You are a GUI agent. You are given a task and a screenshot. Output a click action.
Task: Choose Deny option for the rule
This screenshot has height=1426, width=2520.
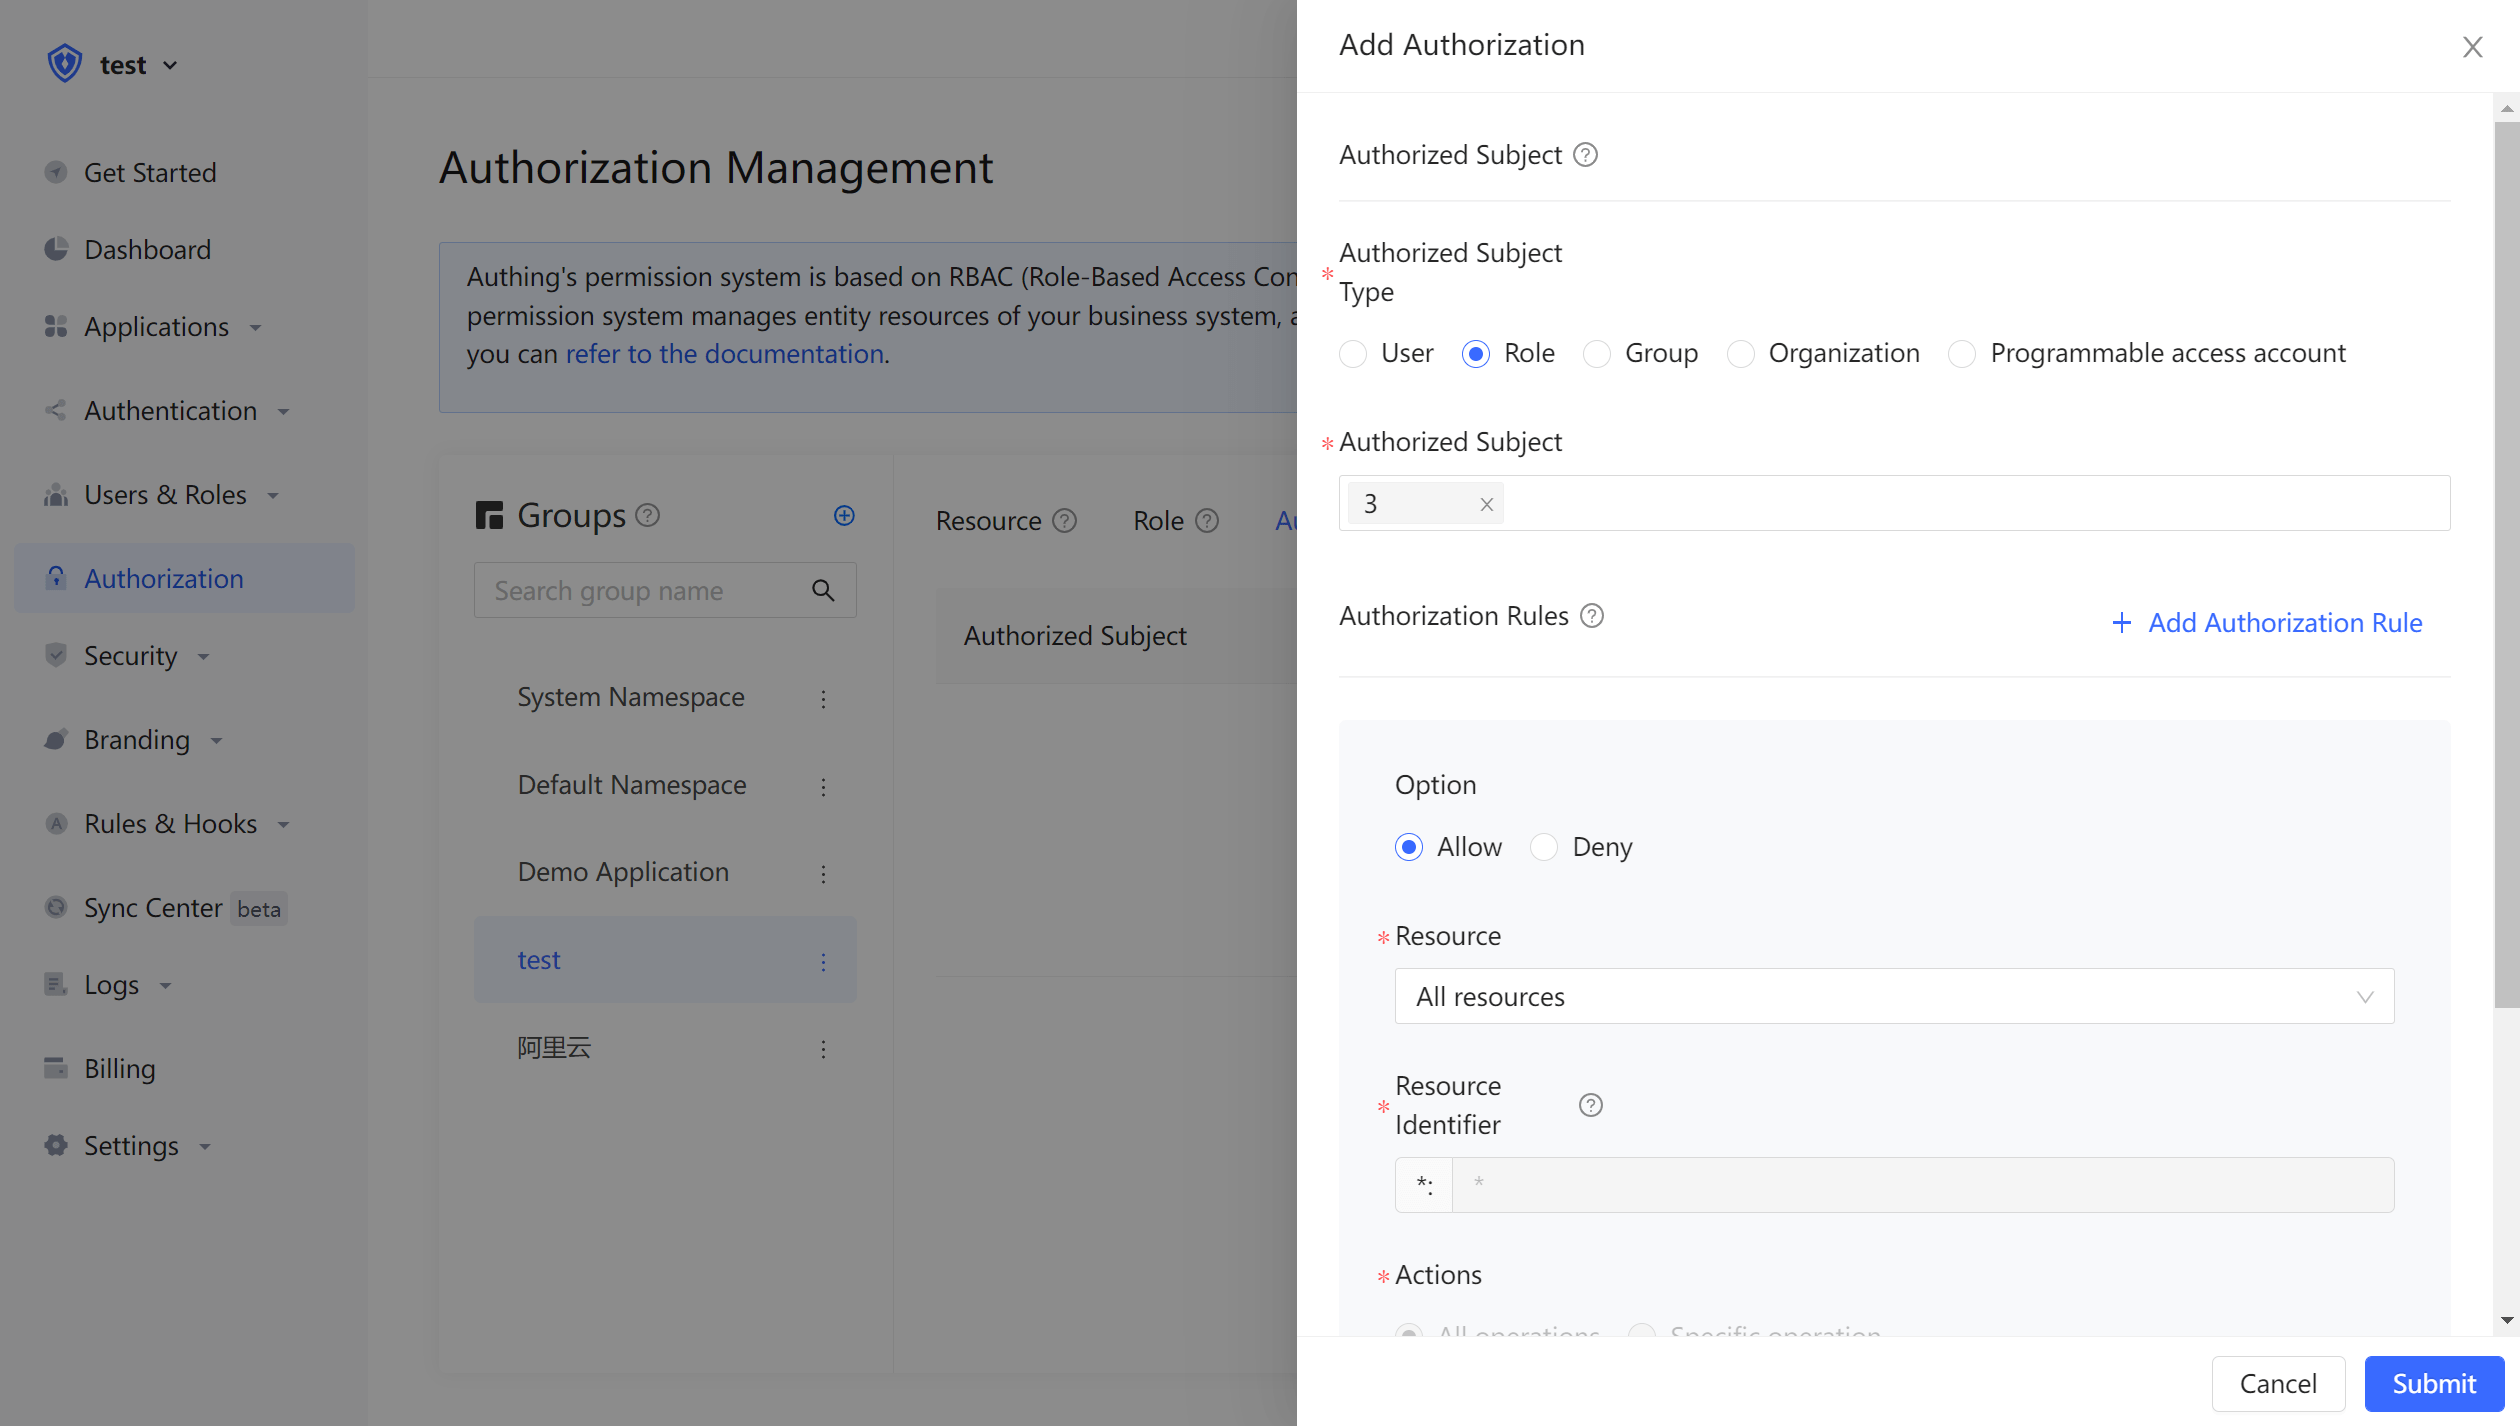tap(1544, 847)
